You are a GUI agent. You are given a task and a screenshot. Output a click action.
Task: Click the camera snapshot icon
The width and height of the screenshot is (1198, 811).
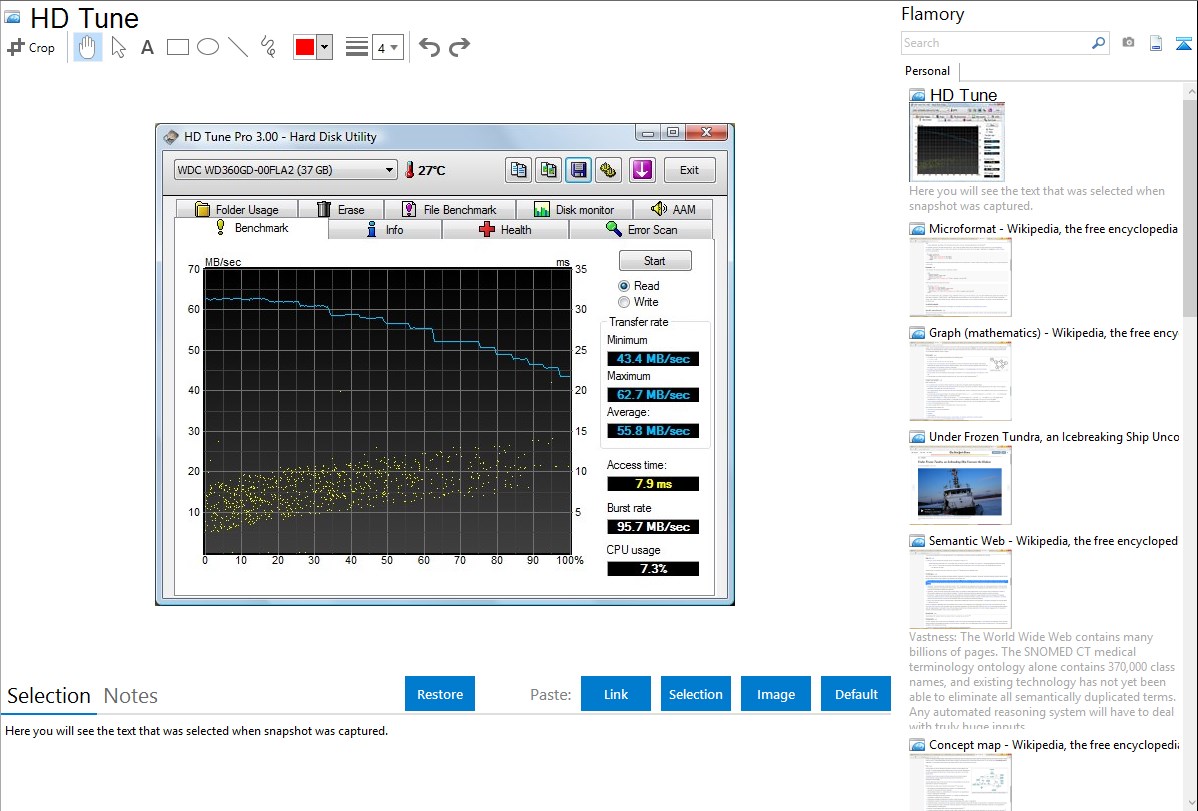(x=1128, y=43)
